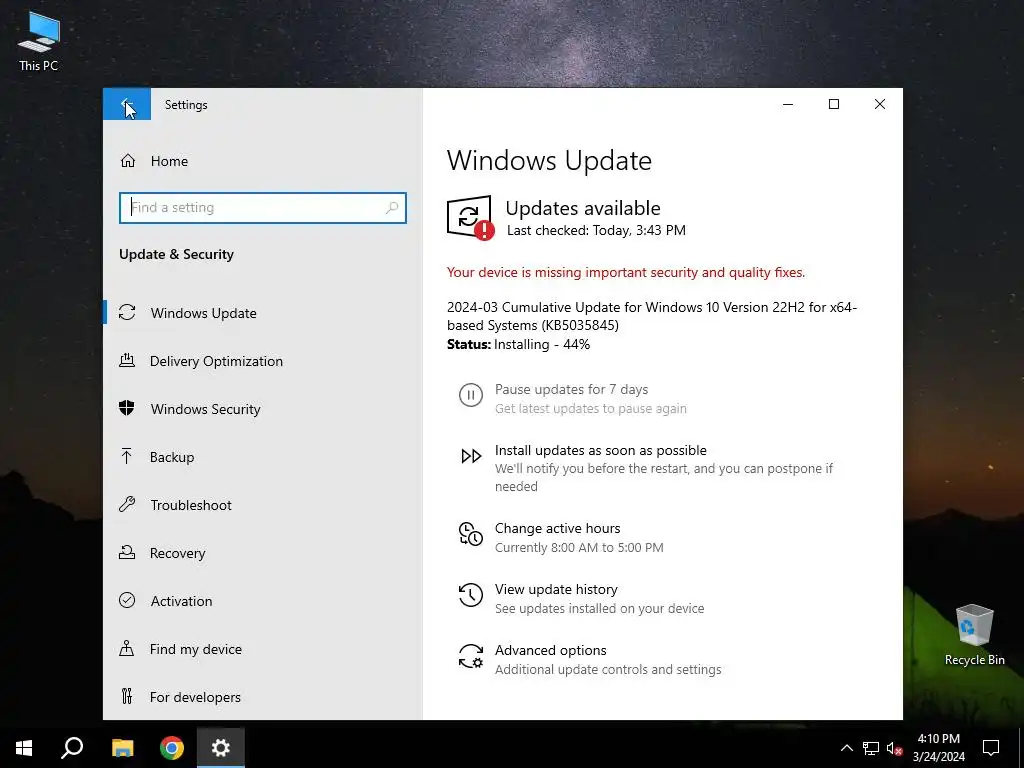Show hidden system tray icons
Viewport: 1024px width, 768px height.
pyautogui.click(x=846, y=748)
